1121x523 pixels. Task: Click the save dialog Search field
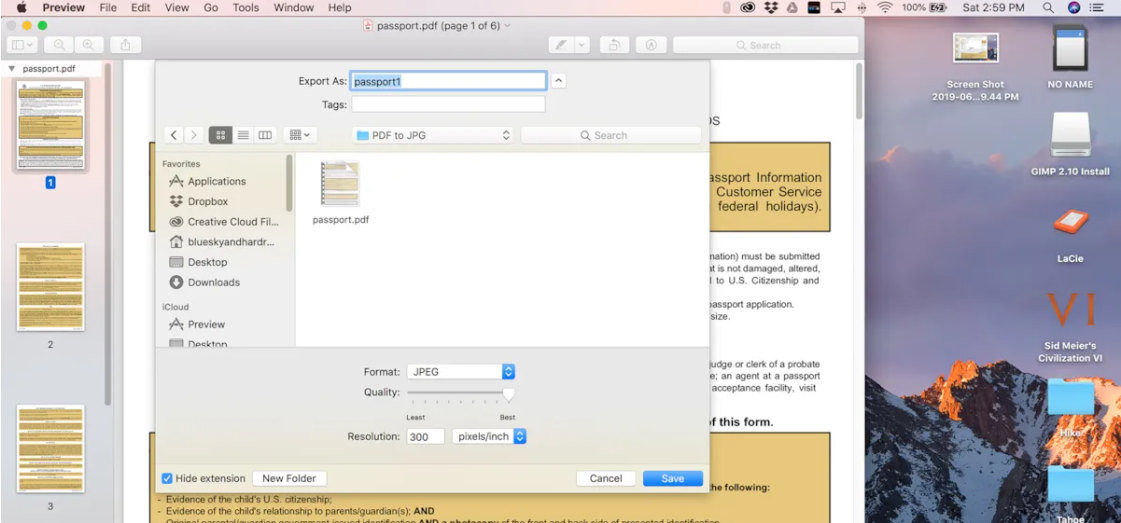coord(611,135)
